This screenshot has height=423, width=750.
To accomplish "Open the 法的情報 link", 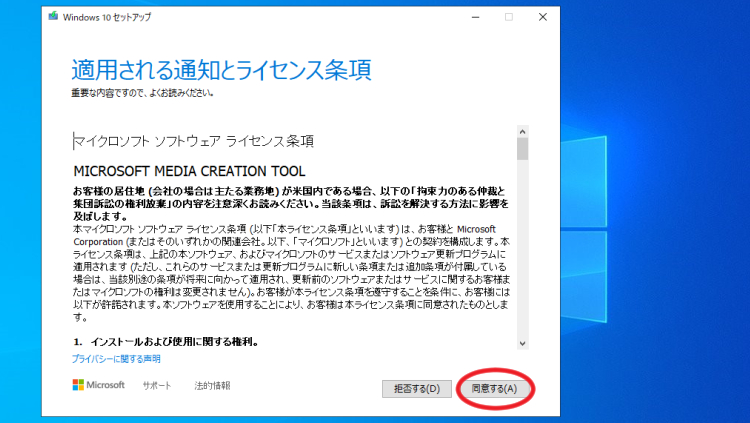I will click(212, 385).
